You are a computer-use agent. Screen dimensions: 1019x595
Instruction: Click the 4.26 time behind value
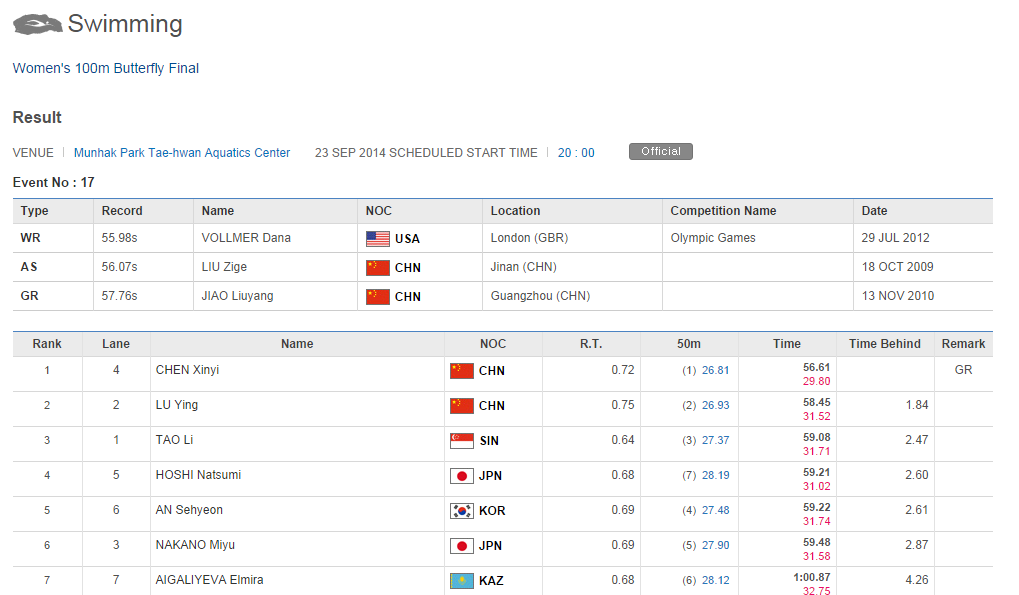(917, 579)
